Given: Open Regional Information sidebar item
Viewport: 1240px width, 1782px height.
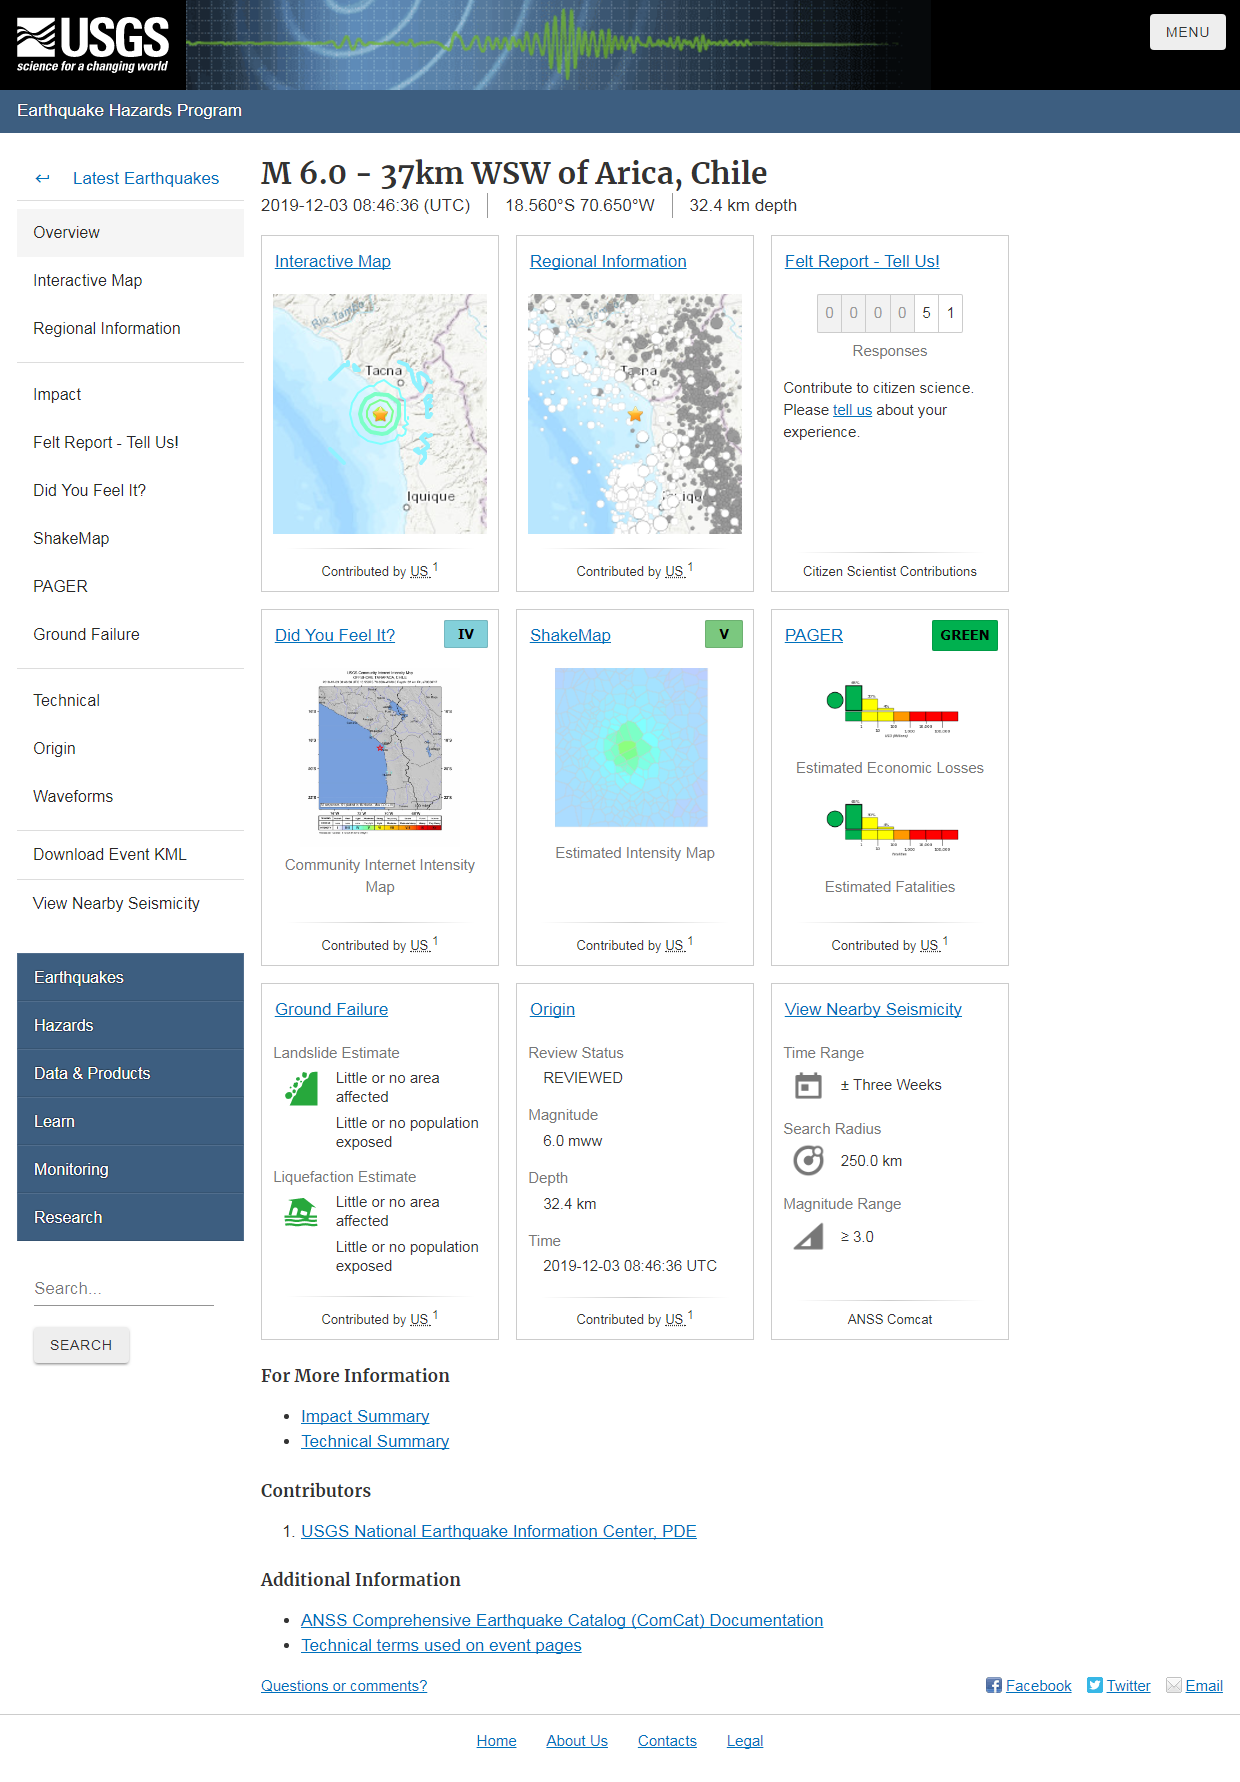Looking at the screenshot, I should pyautogui.click(x=130, y=328).
